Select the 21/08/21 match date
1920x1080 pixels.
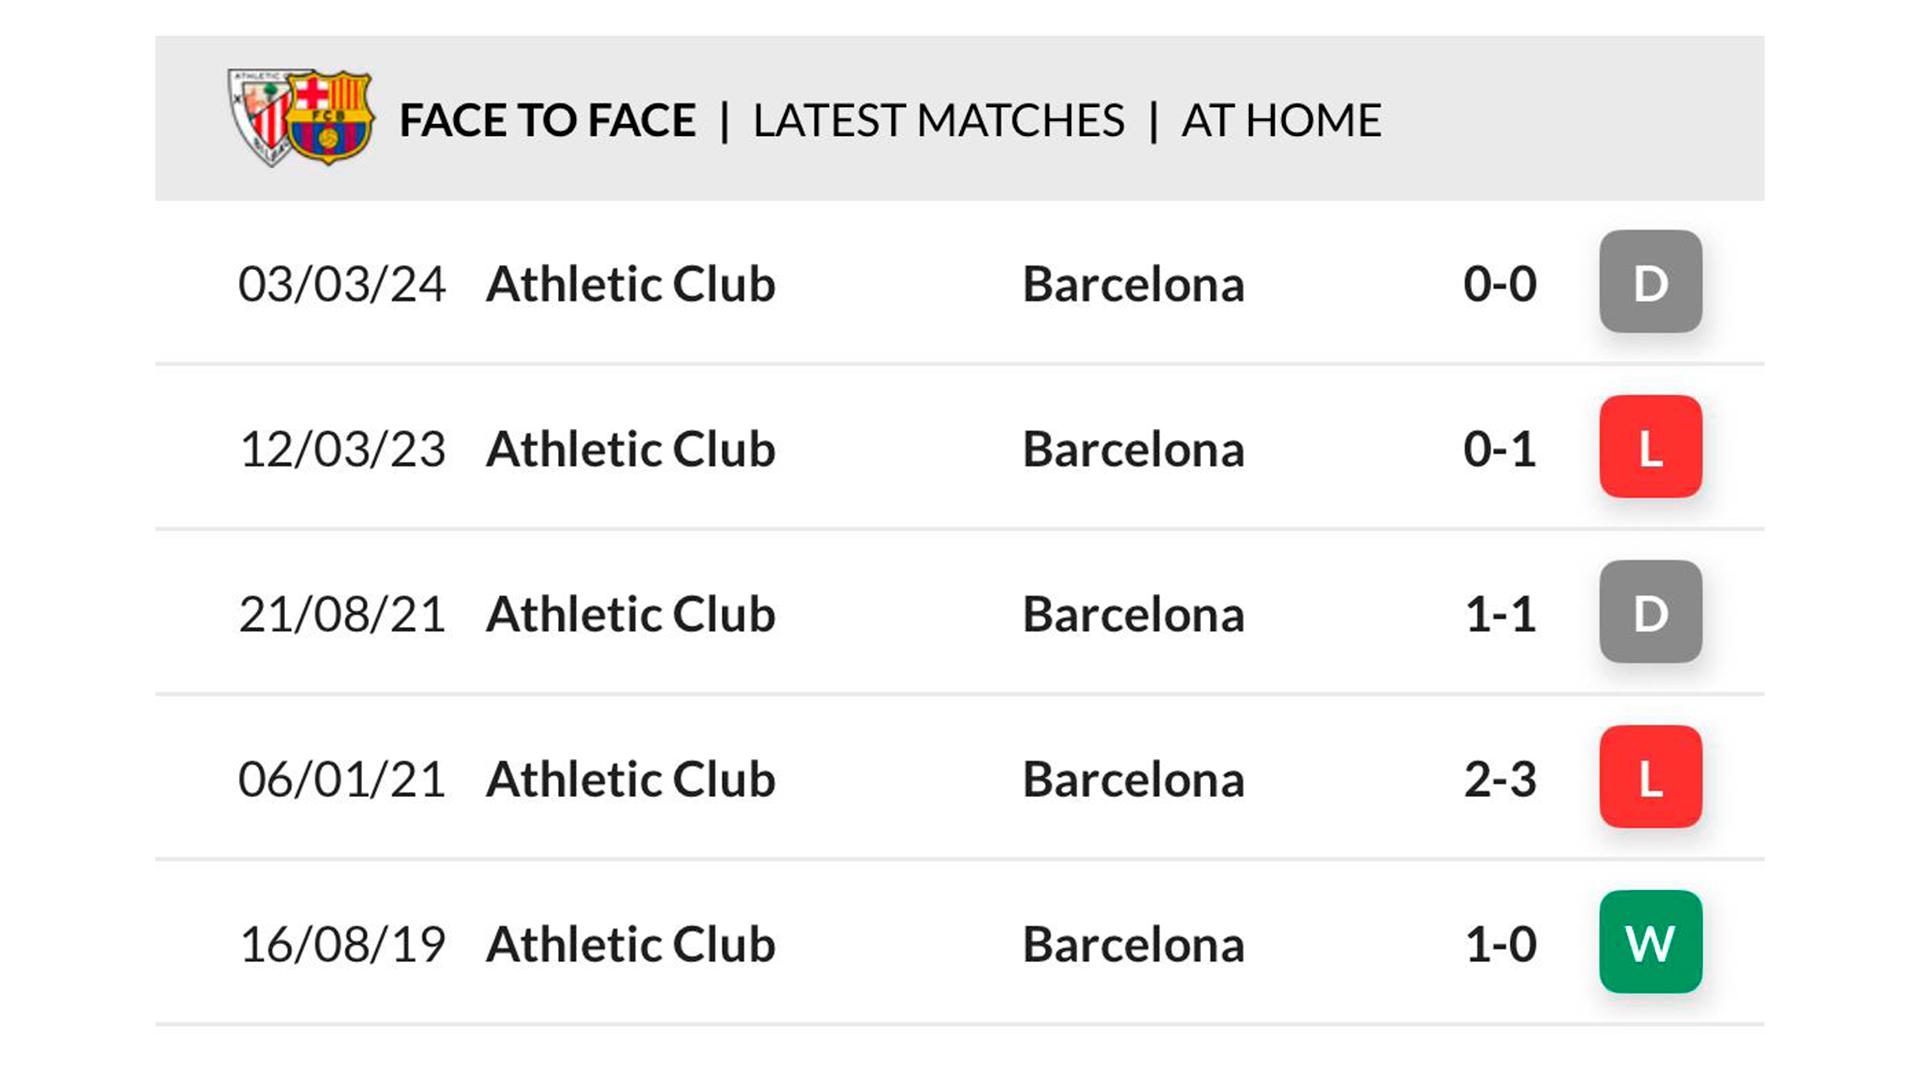342,614
